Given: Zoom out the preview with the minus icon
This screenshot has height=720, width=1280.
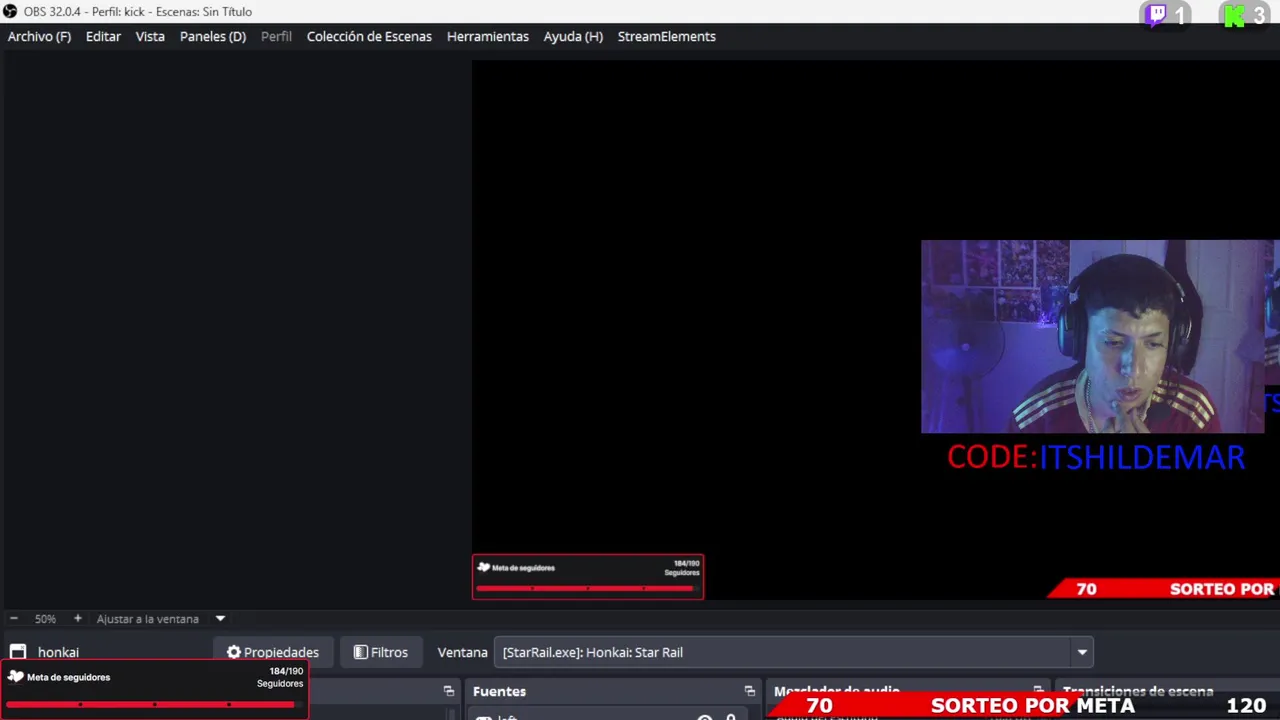Looking at the screenshot, I should coord(14,619).
